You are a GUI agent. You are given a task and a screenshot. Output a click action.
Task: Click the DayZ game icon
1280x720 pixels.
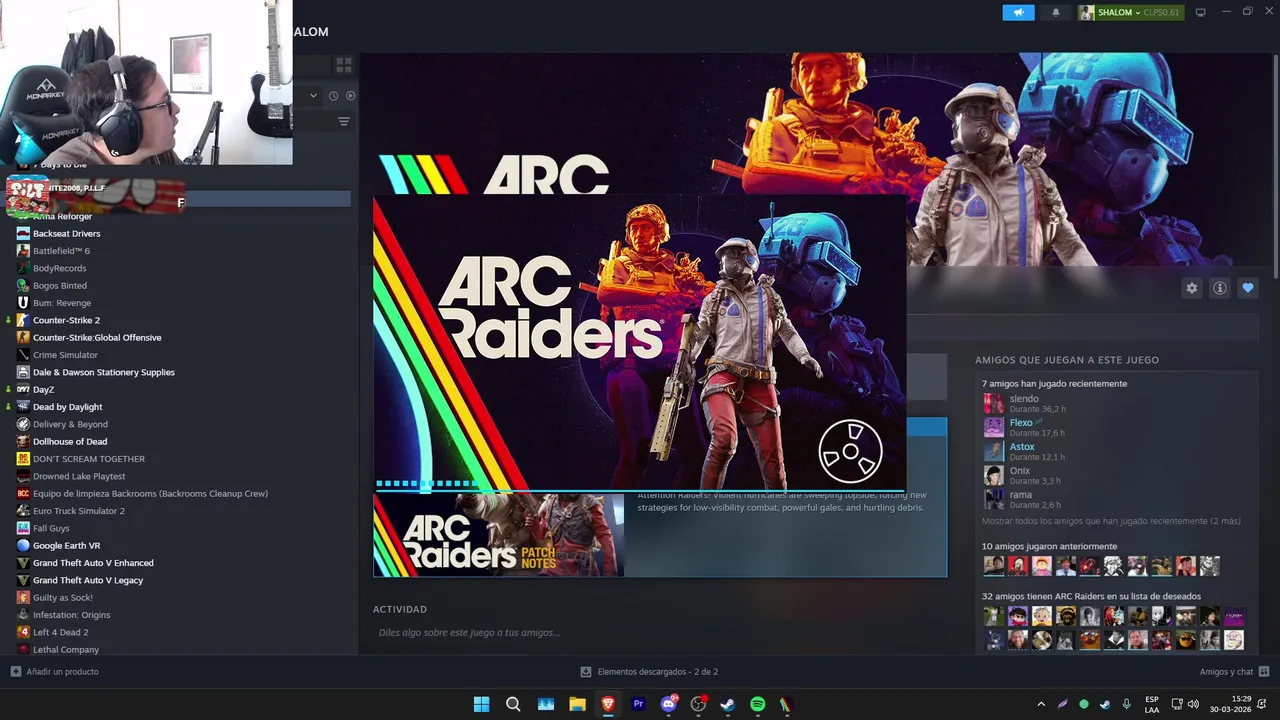point(23,389)
